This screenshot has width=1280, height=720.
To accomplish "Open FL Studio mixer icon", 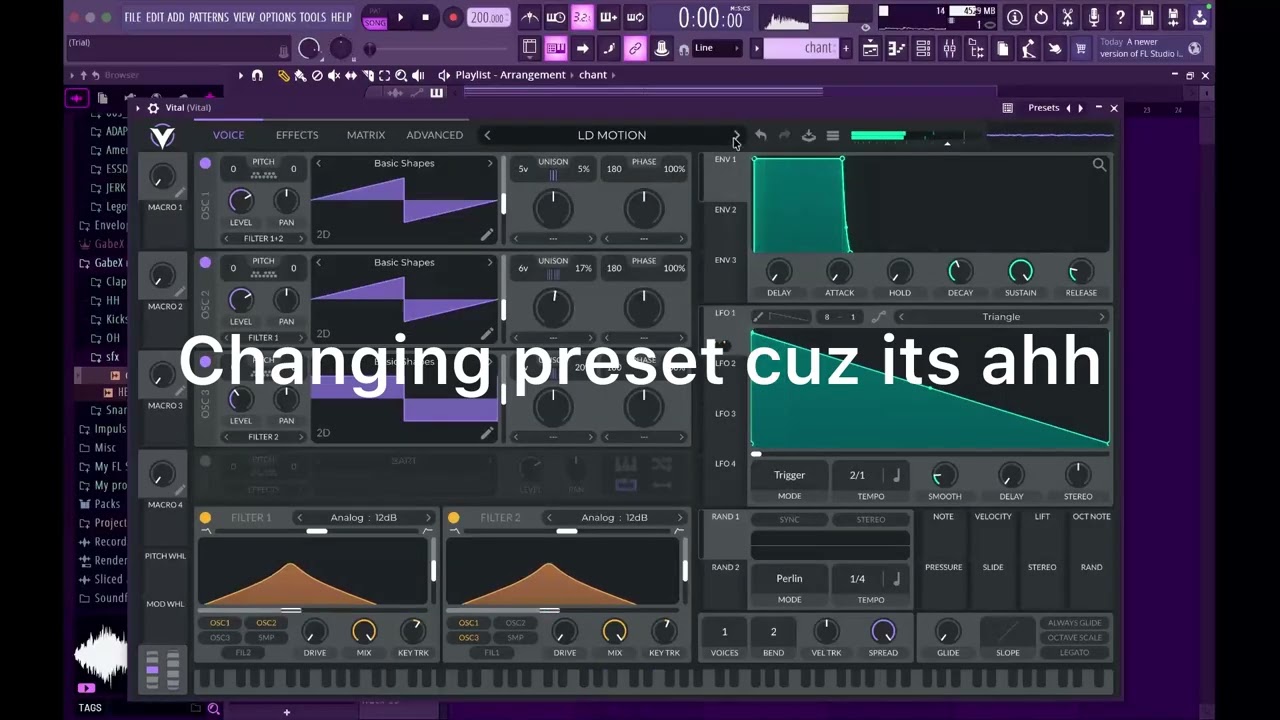I will (949, 48).
